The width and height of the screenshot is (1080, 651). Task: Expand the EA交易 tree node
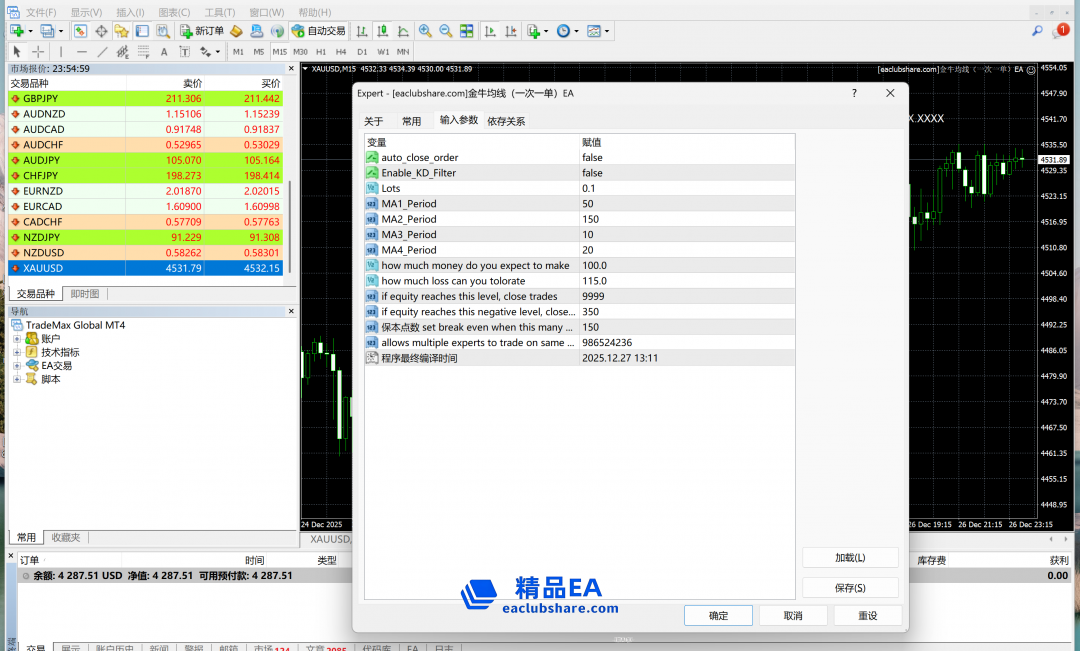coord(17,366)
